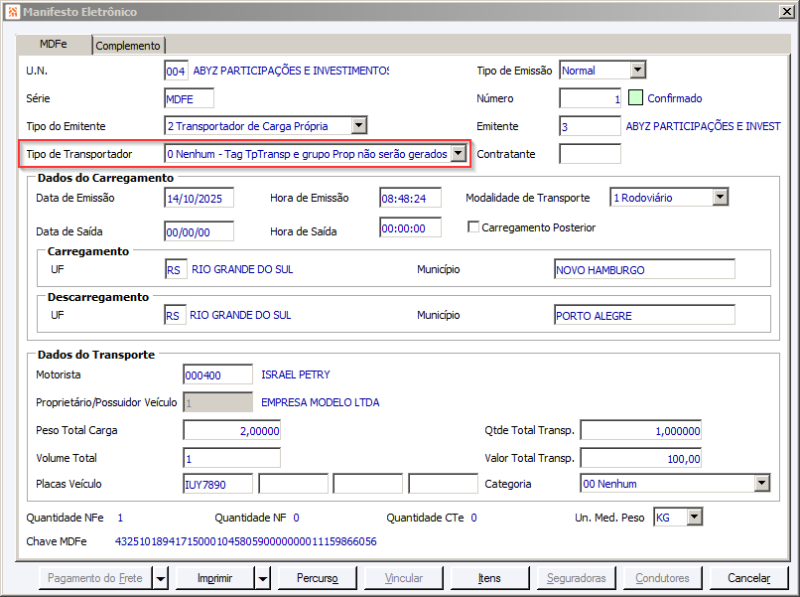Click the Manifesto Eletrônico title bar icon
The height and width of the screenshot is (597, 800).
pos(13,11)
